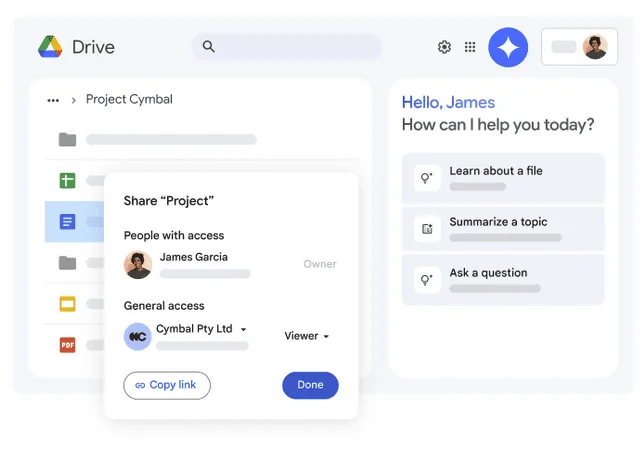Open the settings gear
This screenshot has height=449, width=643.
point(444,47)
